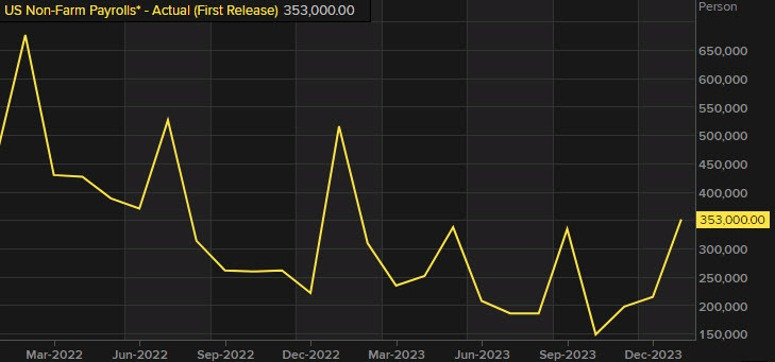This screenshot has width=775, height=362.
Task: Select the 353,000.00 value in legend header
Action: (319, 10)
